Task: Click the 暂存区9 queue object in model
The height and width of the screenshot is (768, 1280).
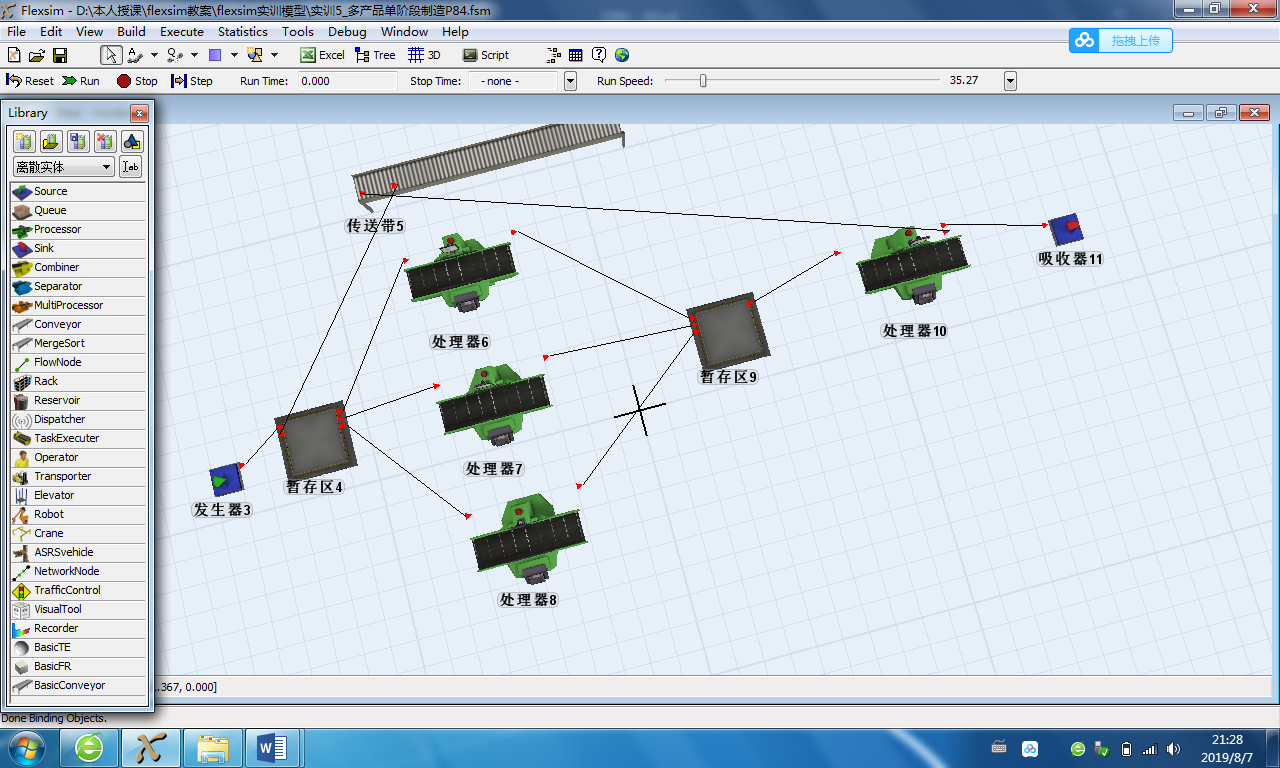Action: [x=728, y=330]
